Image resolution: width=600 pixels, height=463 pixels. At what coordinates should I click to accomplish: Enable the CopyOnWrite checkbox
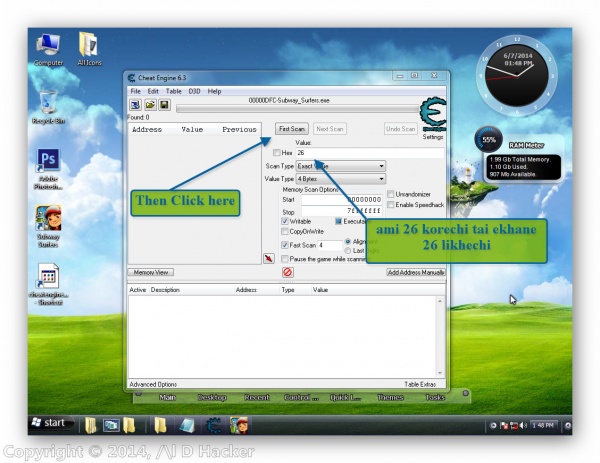pyautogui.click(x=285, y=231)
